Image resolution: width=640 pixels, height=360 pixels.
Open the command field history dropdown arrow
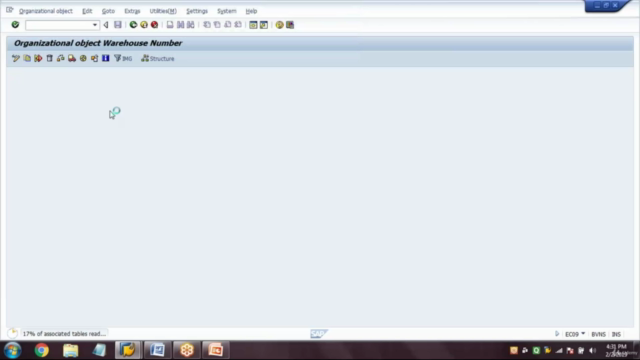click(95, 25)
